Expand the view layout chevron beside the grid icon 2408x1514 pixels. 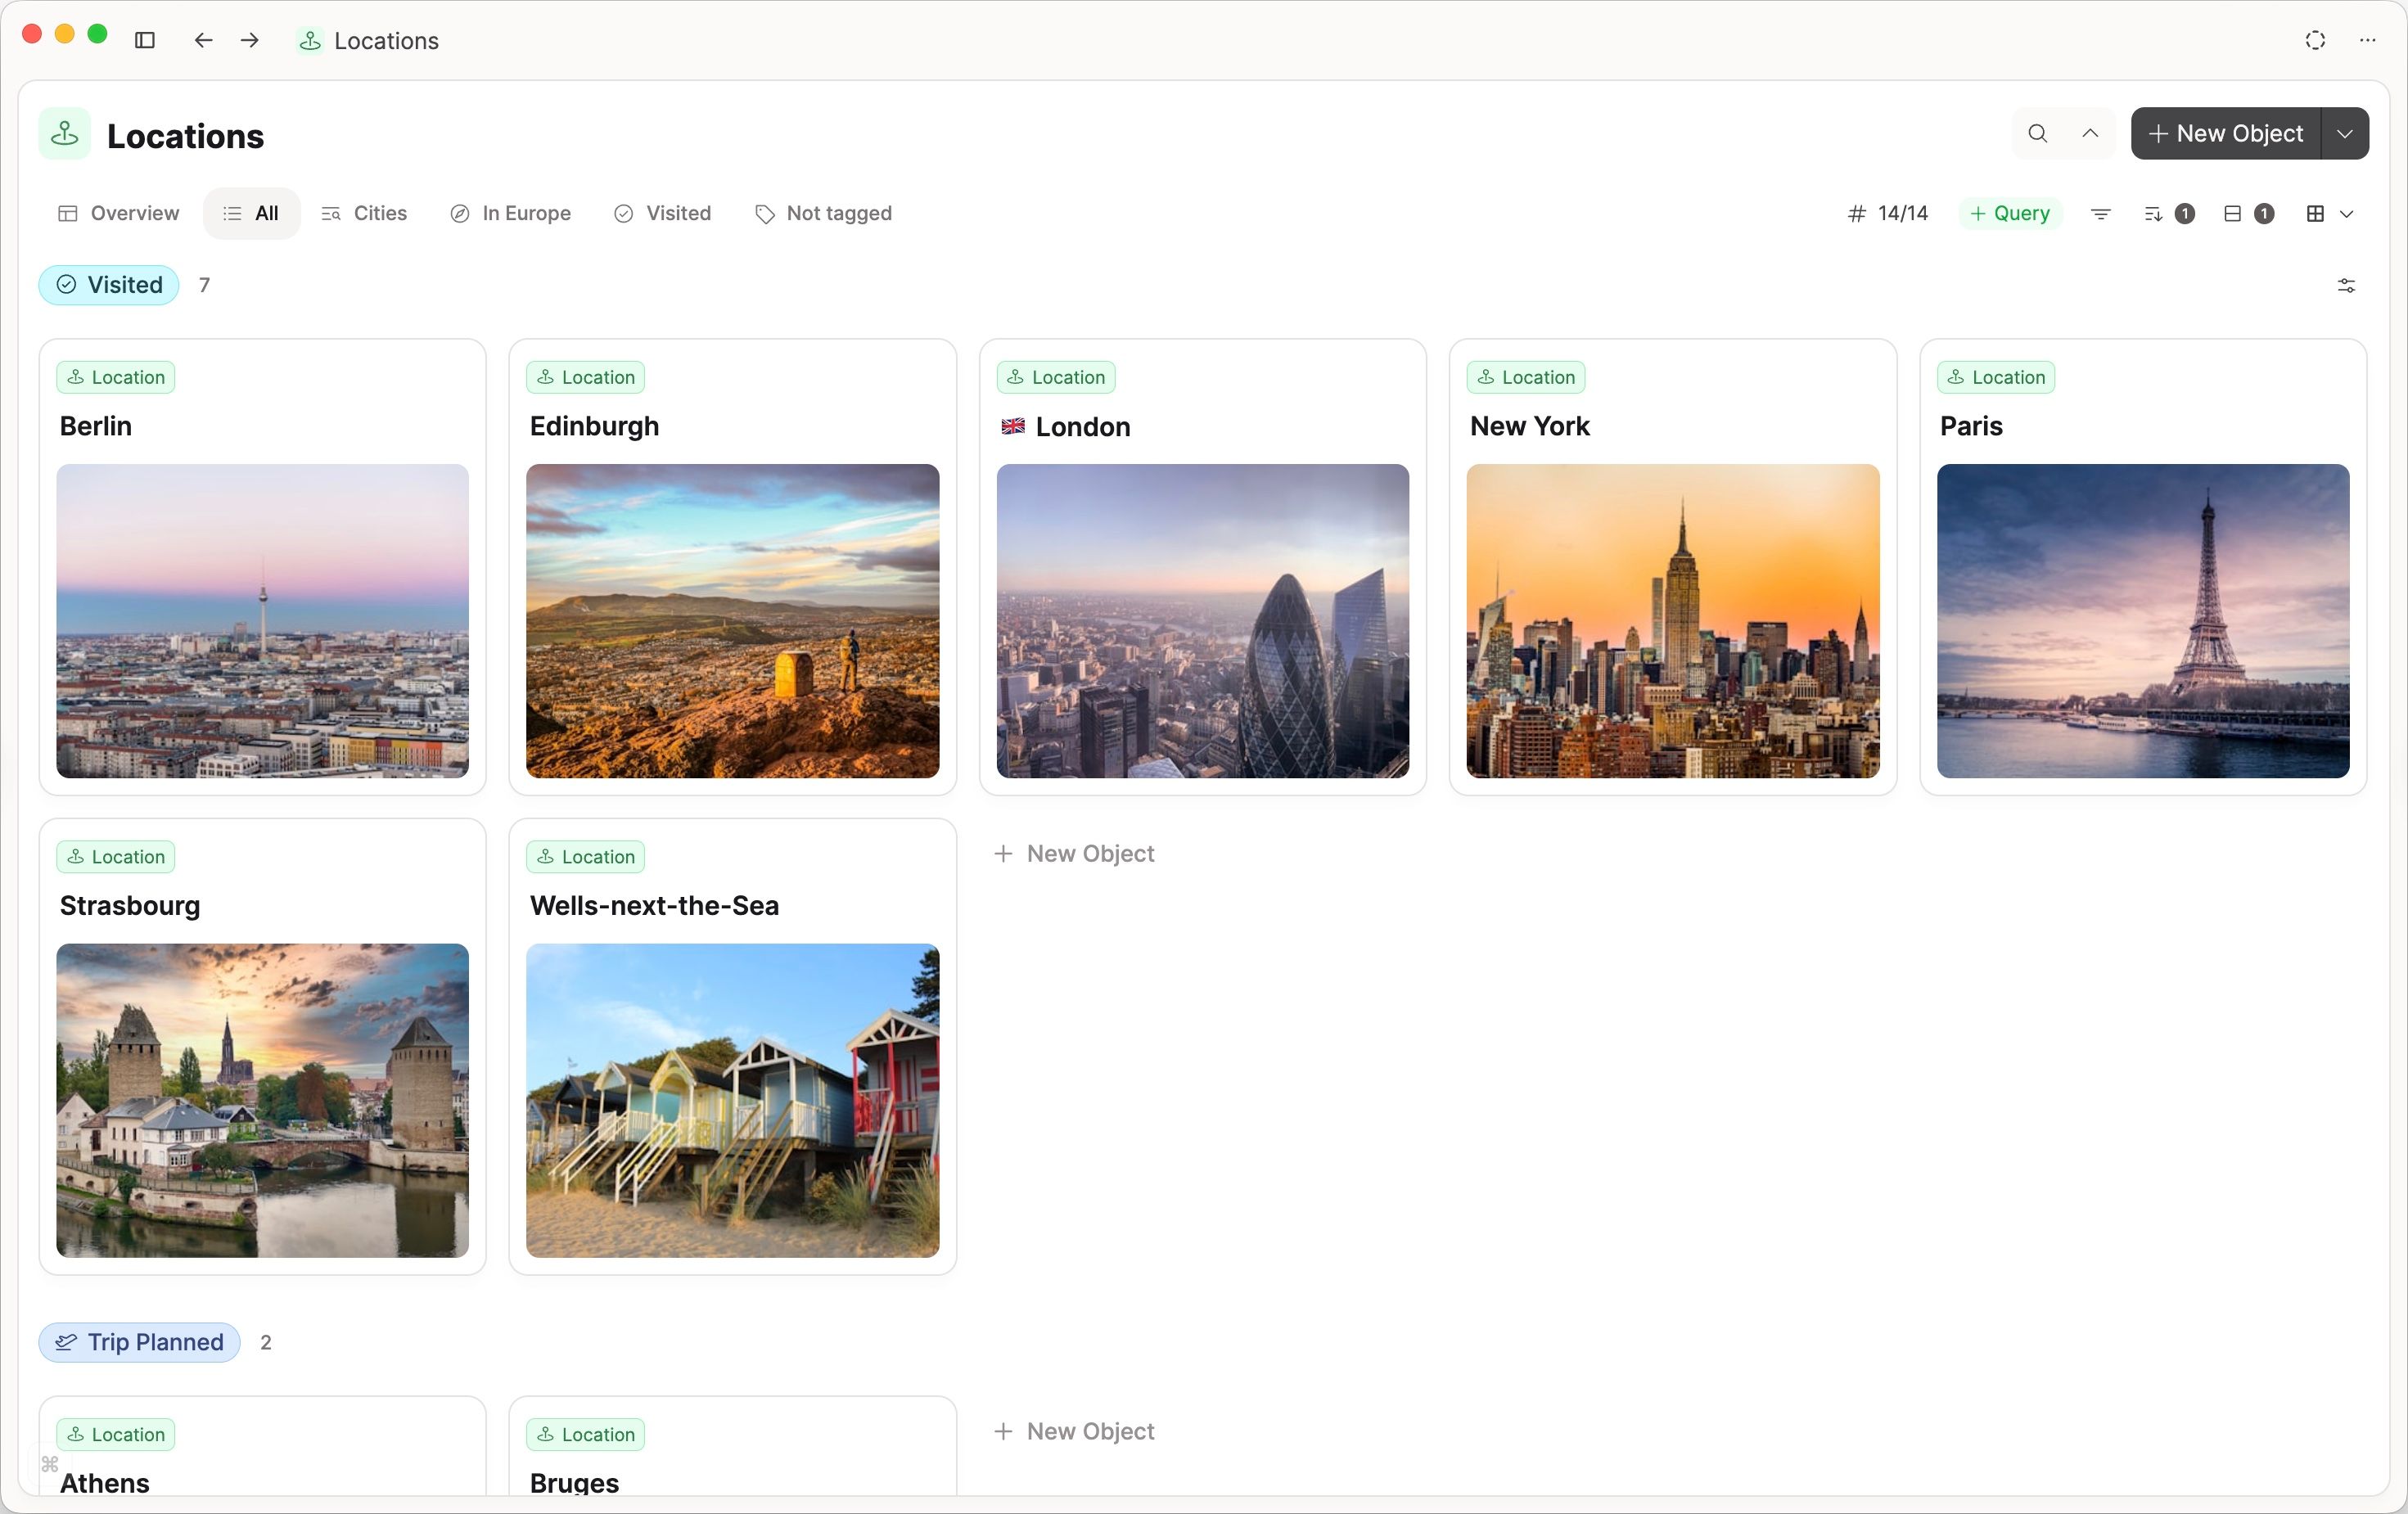point(2348,213)
